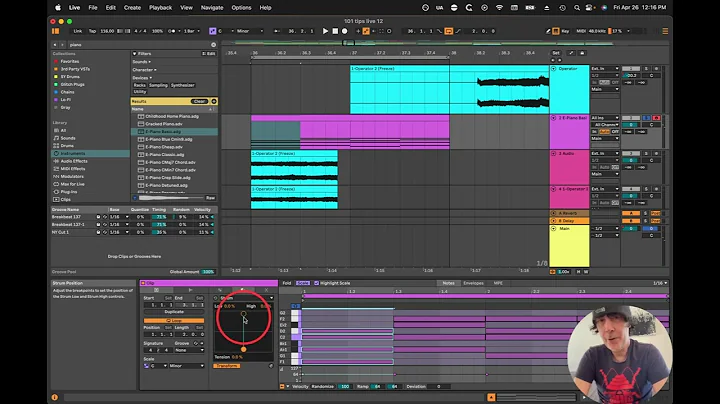The height and width of the screenshot is (404, 720).
Task: Toggle Key map mode switch
Action: pos(563,31)
